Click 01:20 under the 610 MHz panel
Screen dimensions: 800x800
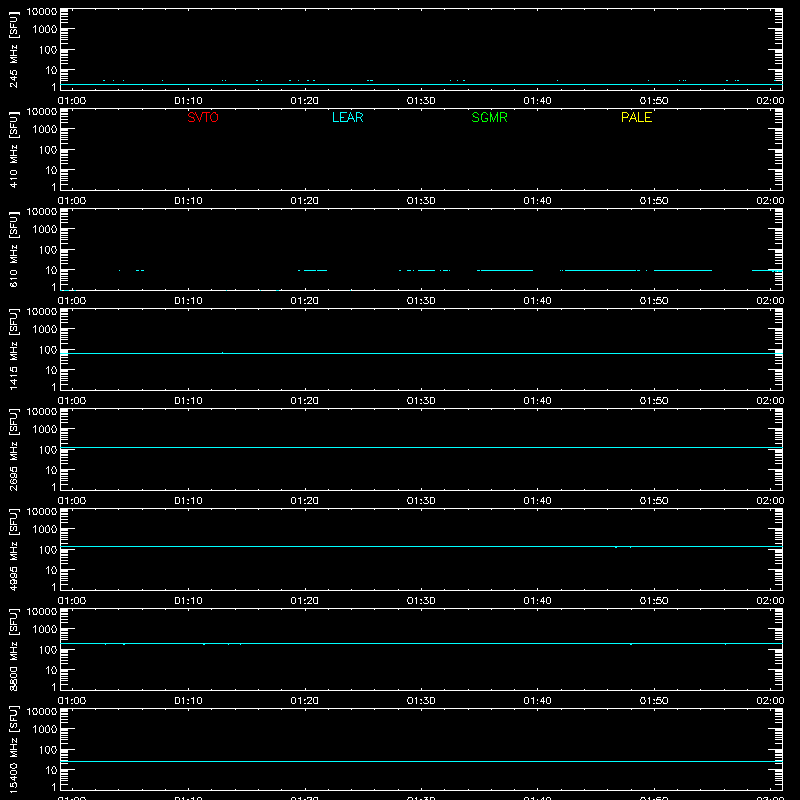pyautogui.click(x=305, y=301)
